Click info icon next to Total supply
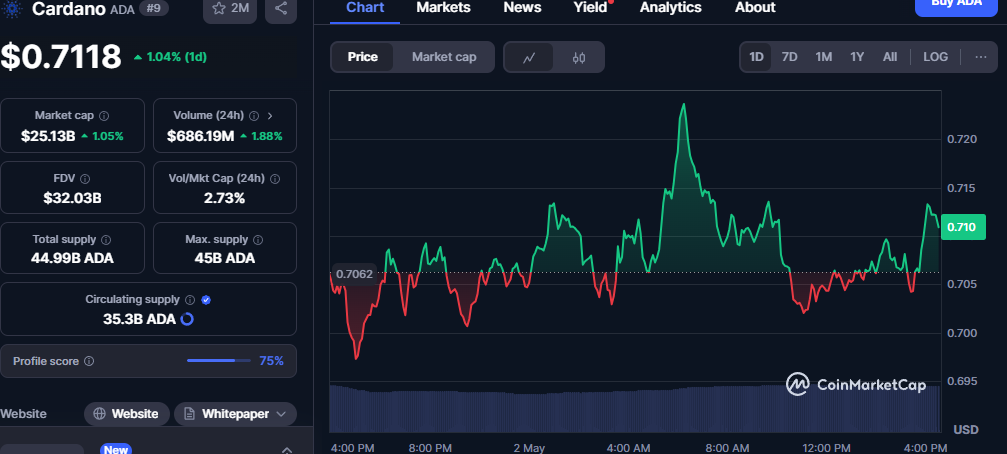 point(106,240)
